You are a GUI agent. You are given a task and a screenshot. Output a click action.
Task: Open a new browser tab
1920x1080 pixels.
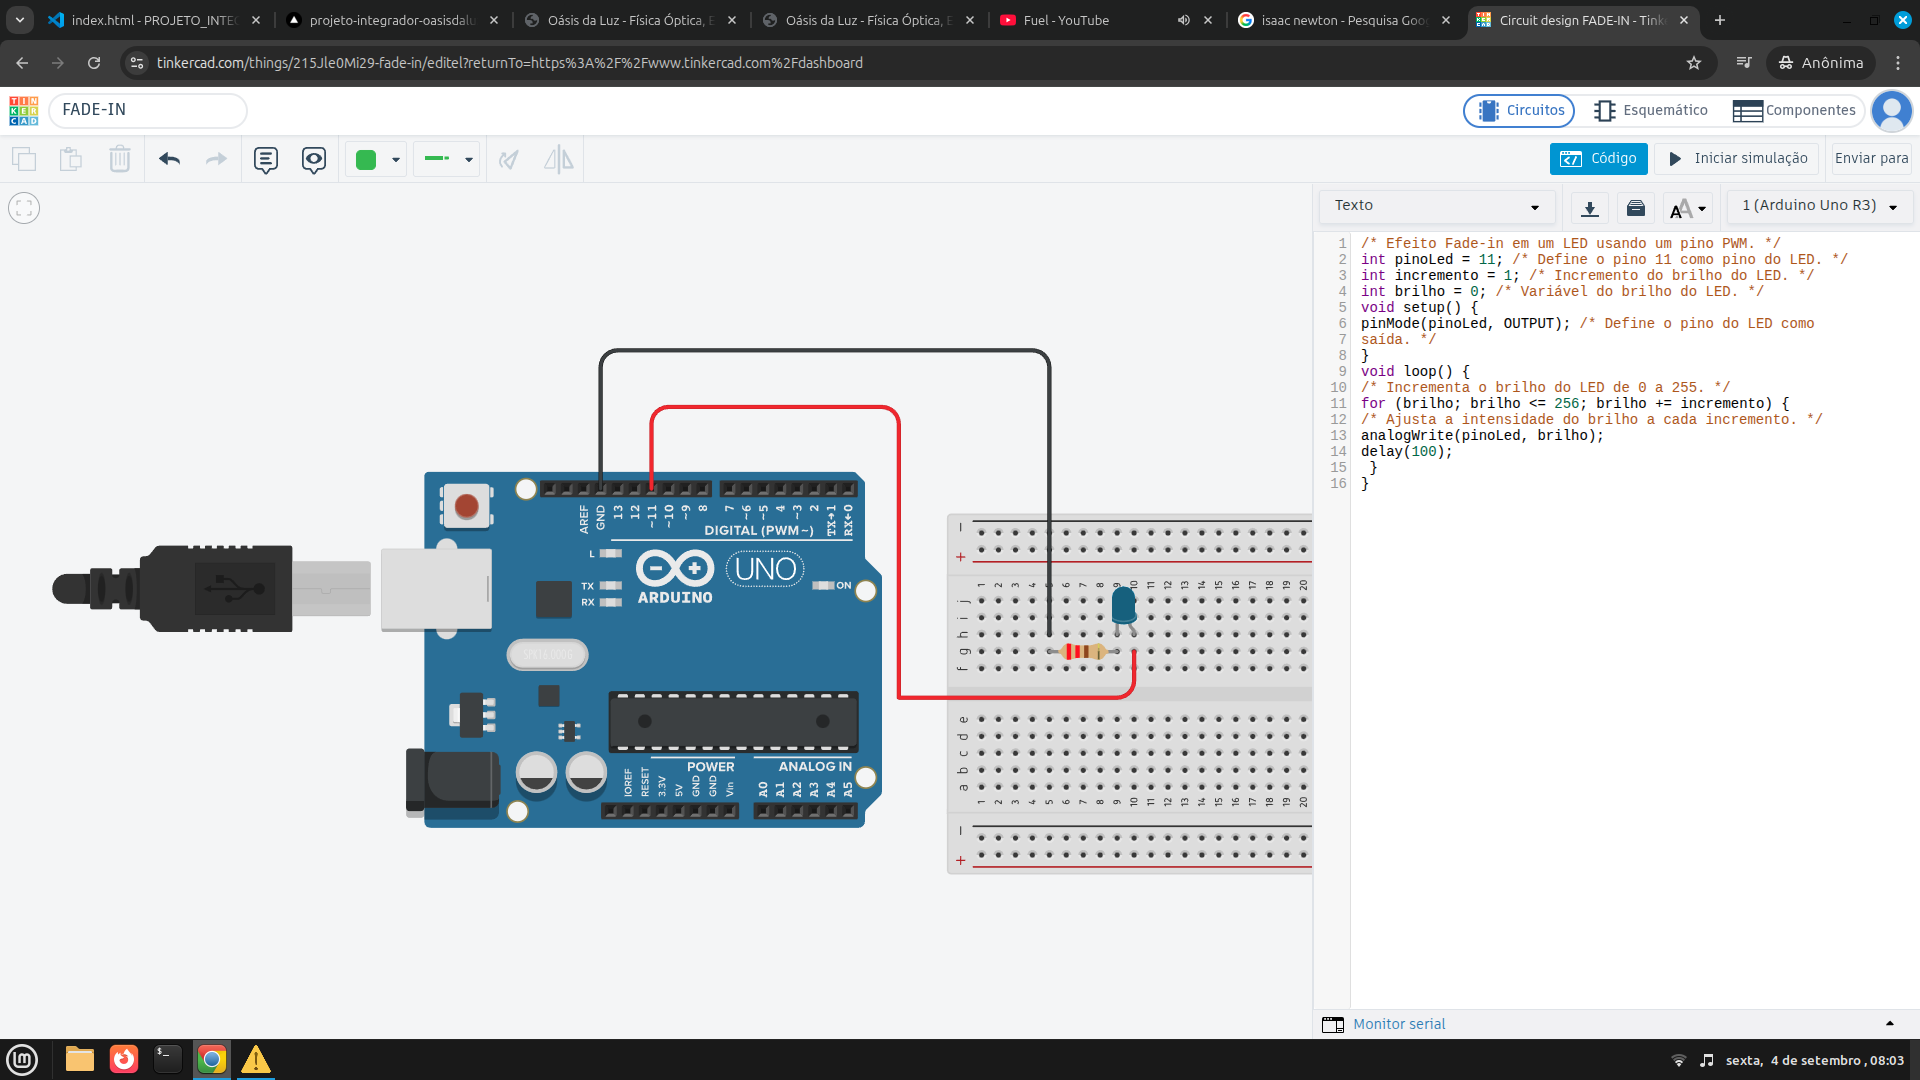1720,20
